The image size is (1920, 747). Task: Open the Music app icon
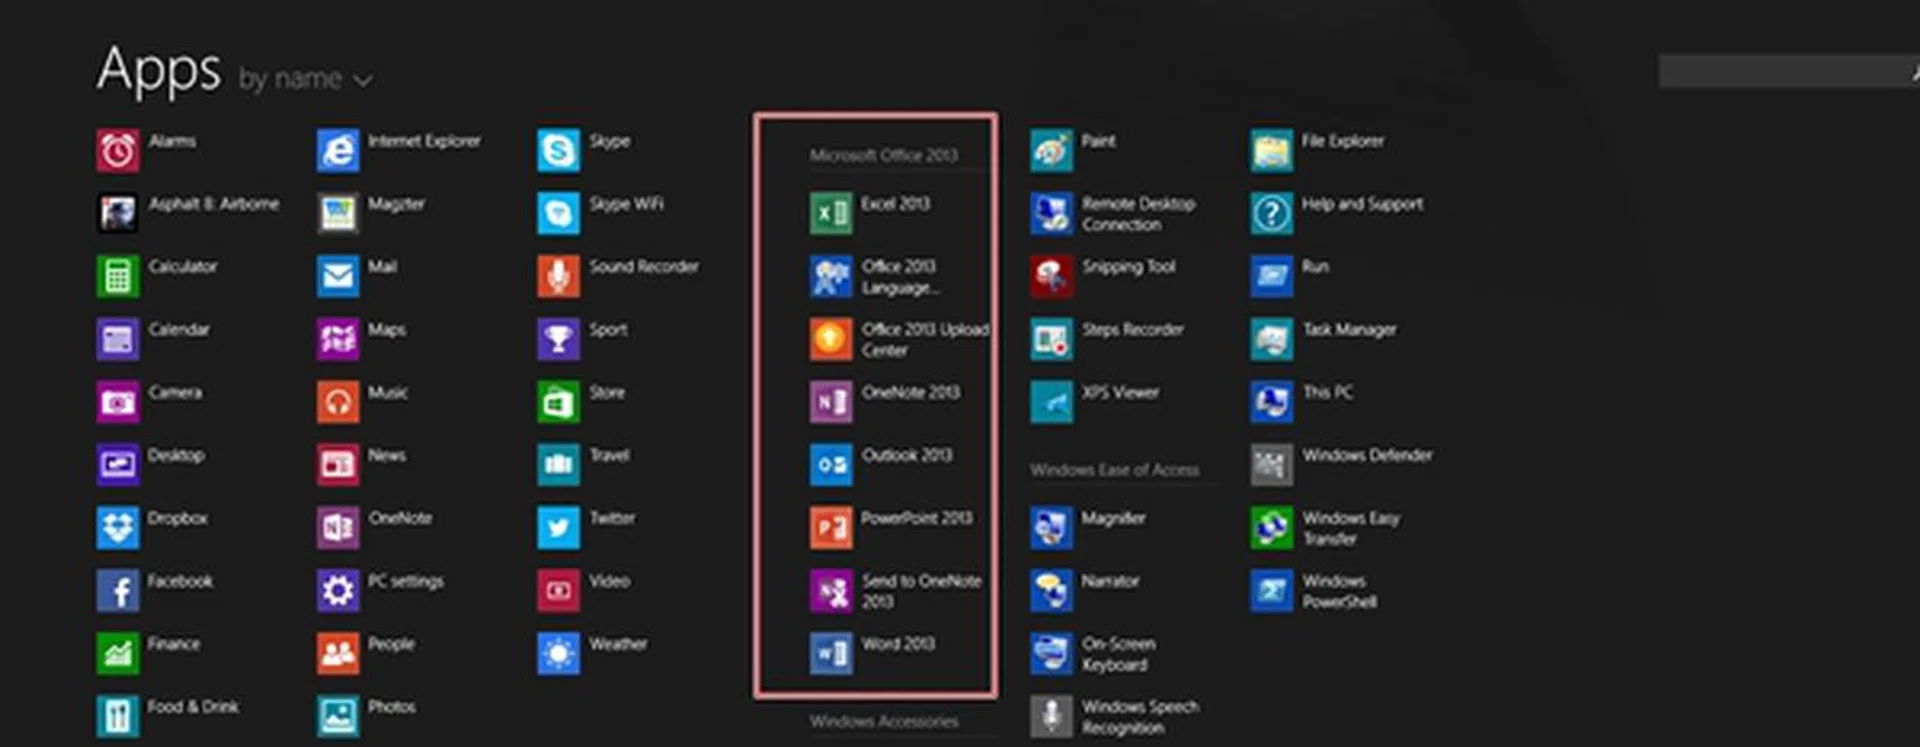(338, 403)
